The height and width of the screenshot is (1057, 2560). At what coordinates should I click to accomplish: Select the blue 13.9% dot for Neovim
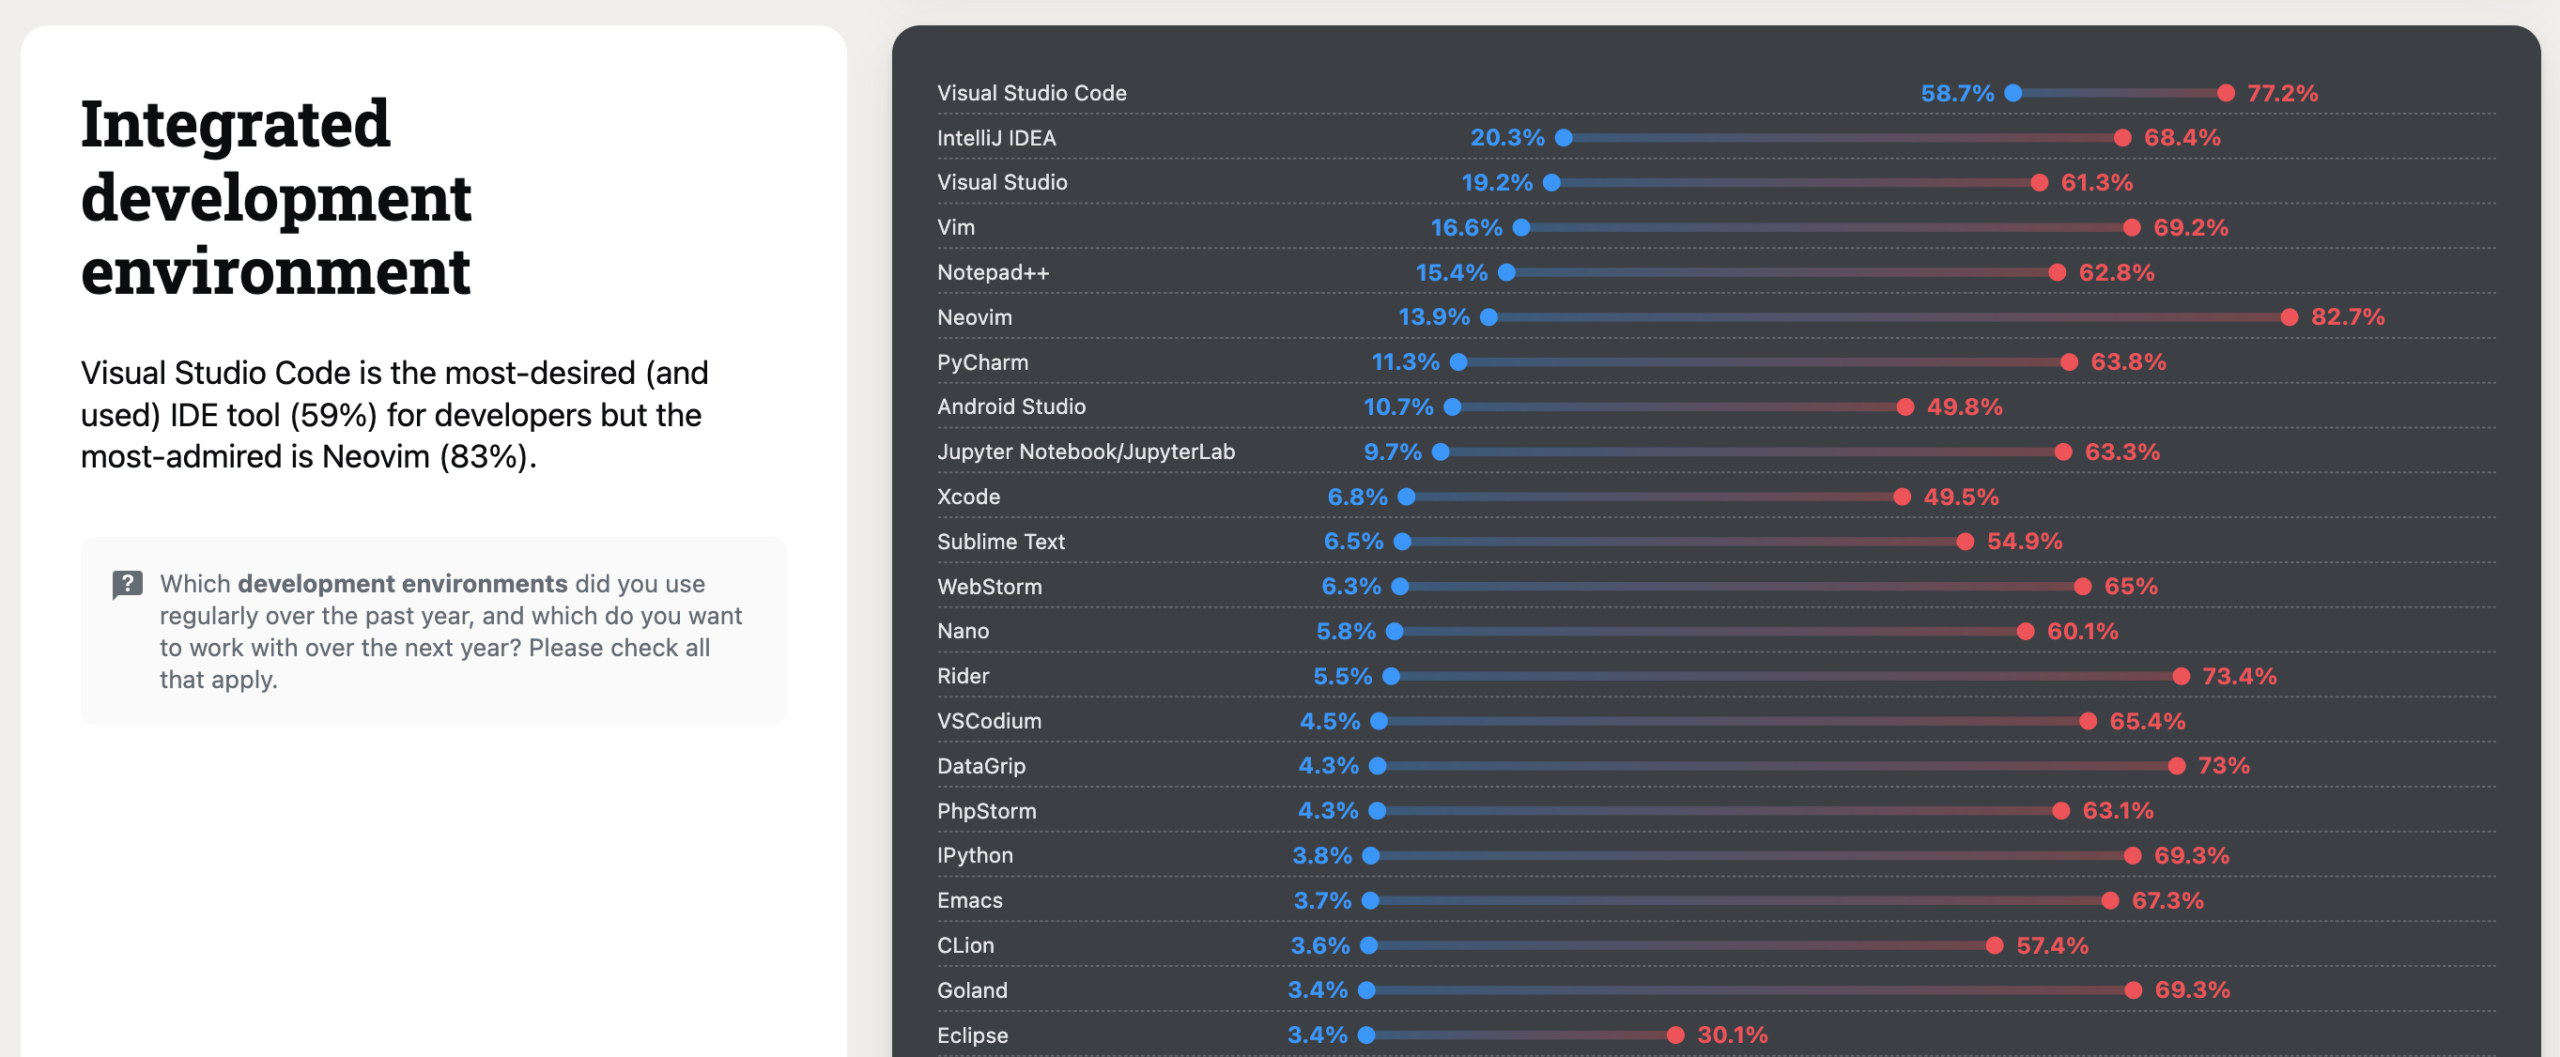pyautogui.click(x=1489, y=317)
